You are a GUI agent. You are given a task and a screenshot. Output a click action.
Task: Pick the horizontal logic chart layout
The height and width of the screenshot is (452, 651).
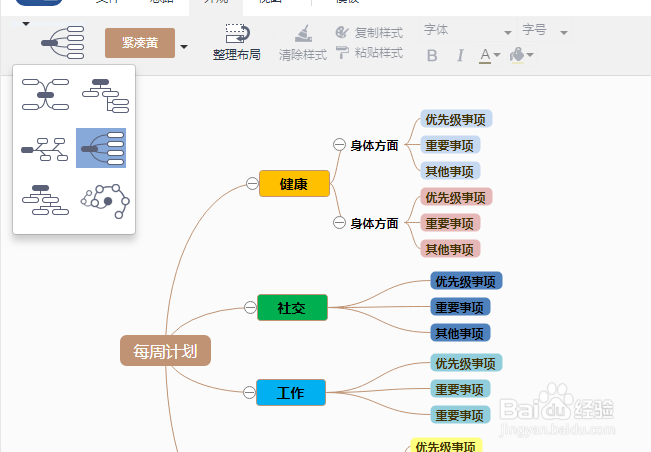pyautogui.click(x=45, y=149)
